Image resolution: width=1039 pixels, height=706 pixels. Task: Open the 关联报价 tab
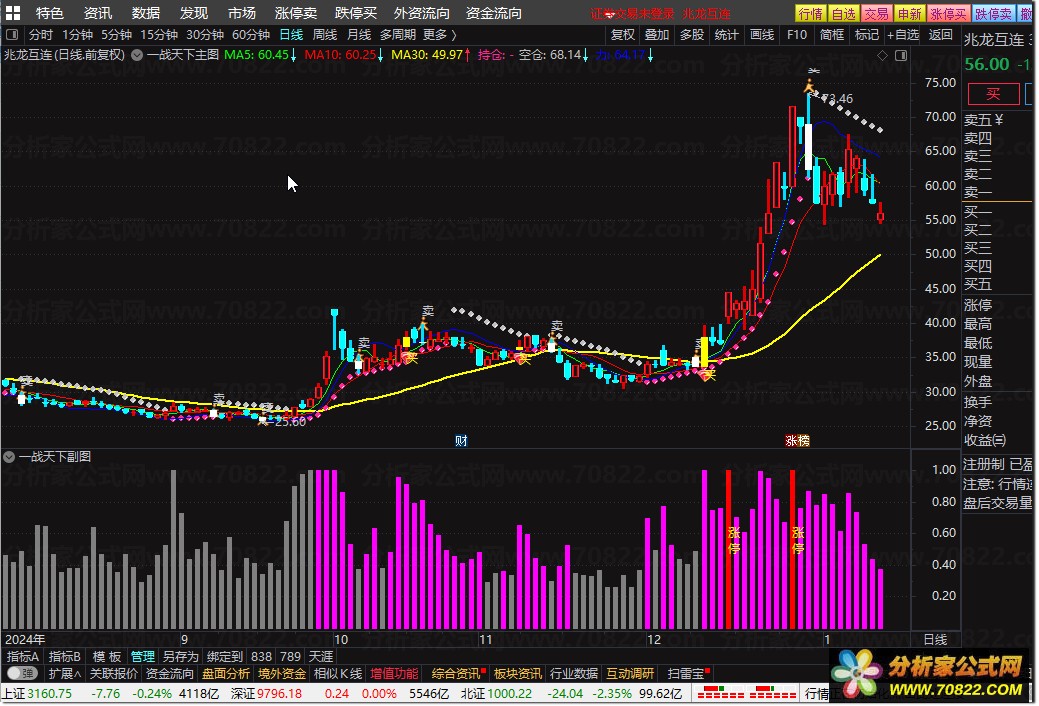(x=113, y=674)
